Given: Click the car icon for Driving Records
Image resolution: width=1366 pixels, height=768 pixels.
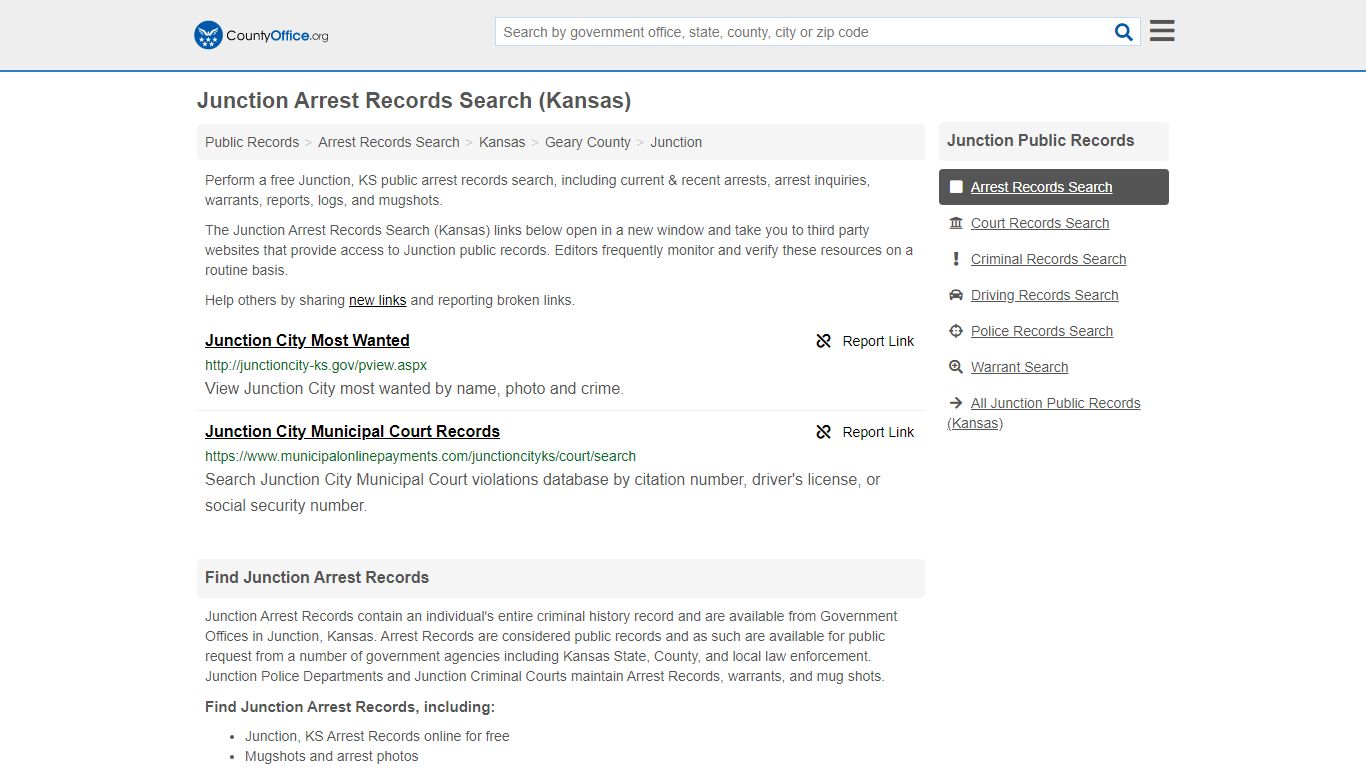Looking at the screenshot, I should 956,295.
